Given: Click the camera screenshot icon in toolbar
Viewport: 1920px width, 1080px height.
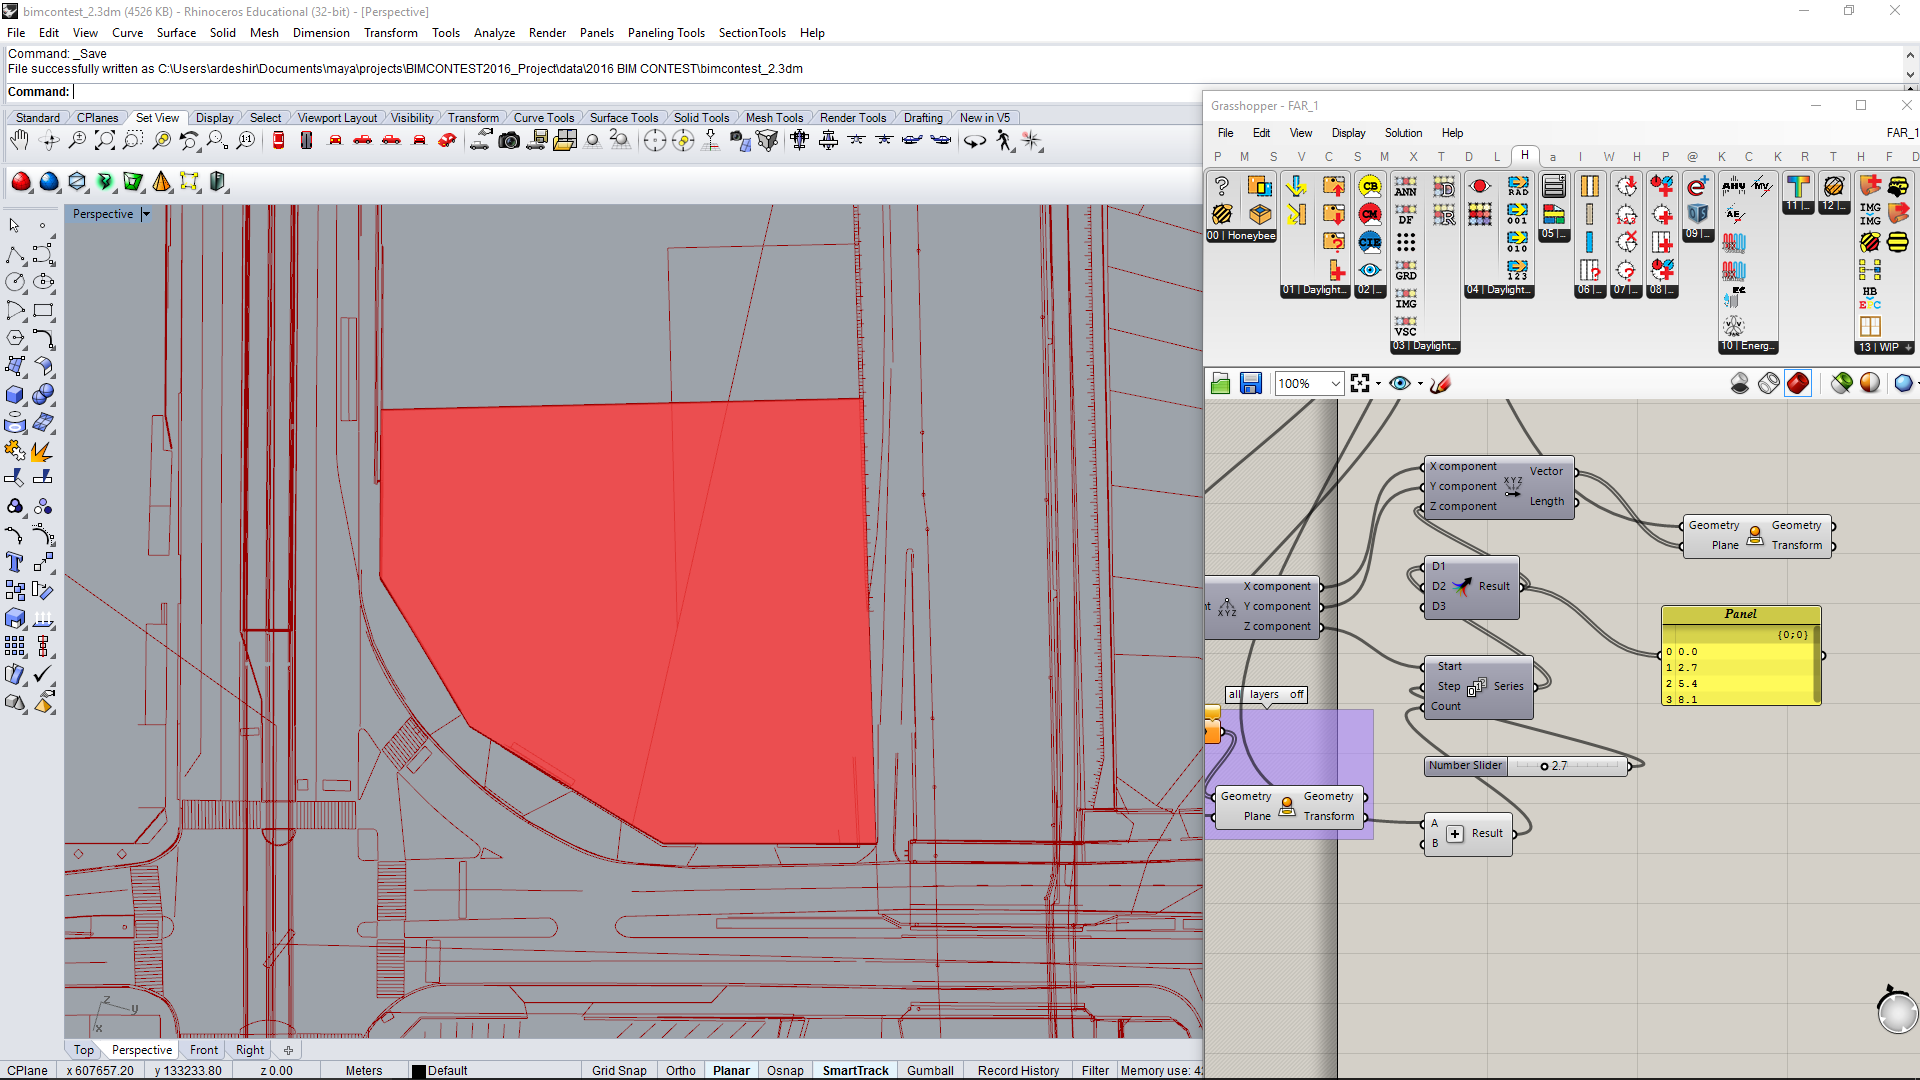Looking at the screenshot, I should coord(509,141).
